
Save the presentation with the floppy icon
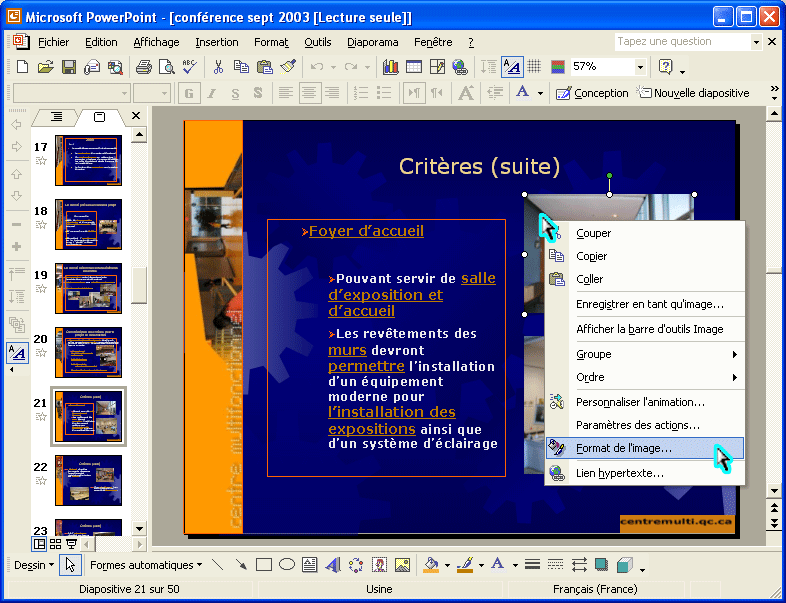(69, 67)
